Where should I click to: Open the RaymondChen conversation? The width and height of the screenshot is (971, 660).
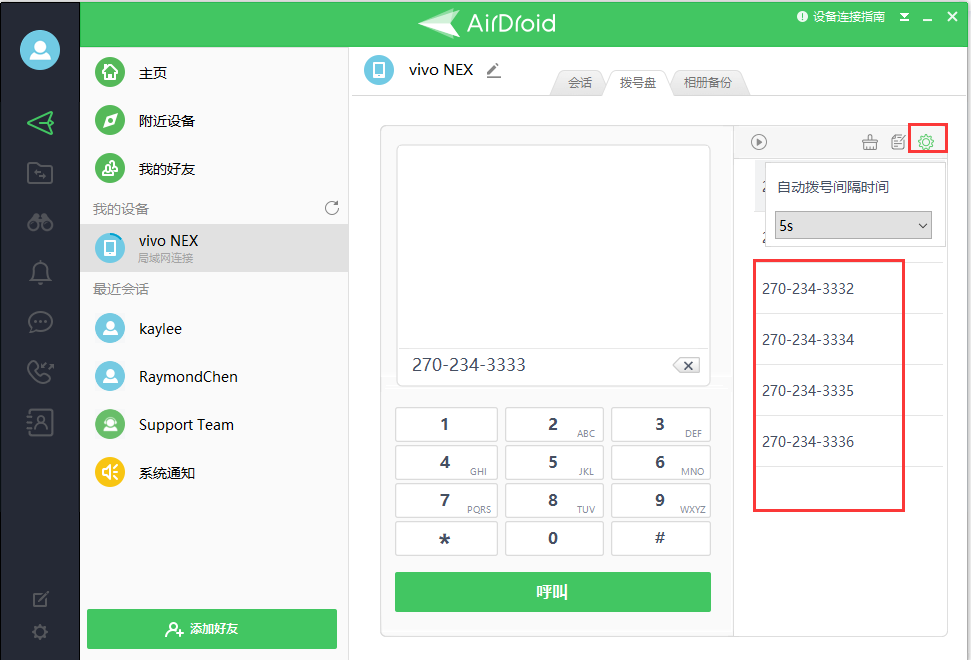tap(214, 376)
